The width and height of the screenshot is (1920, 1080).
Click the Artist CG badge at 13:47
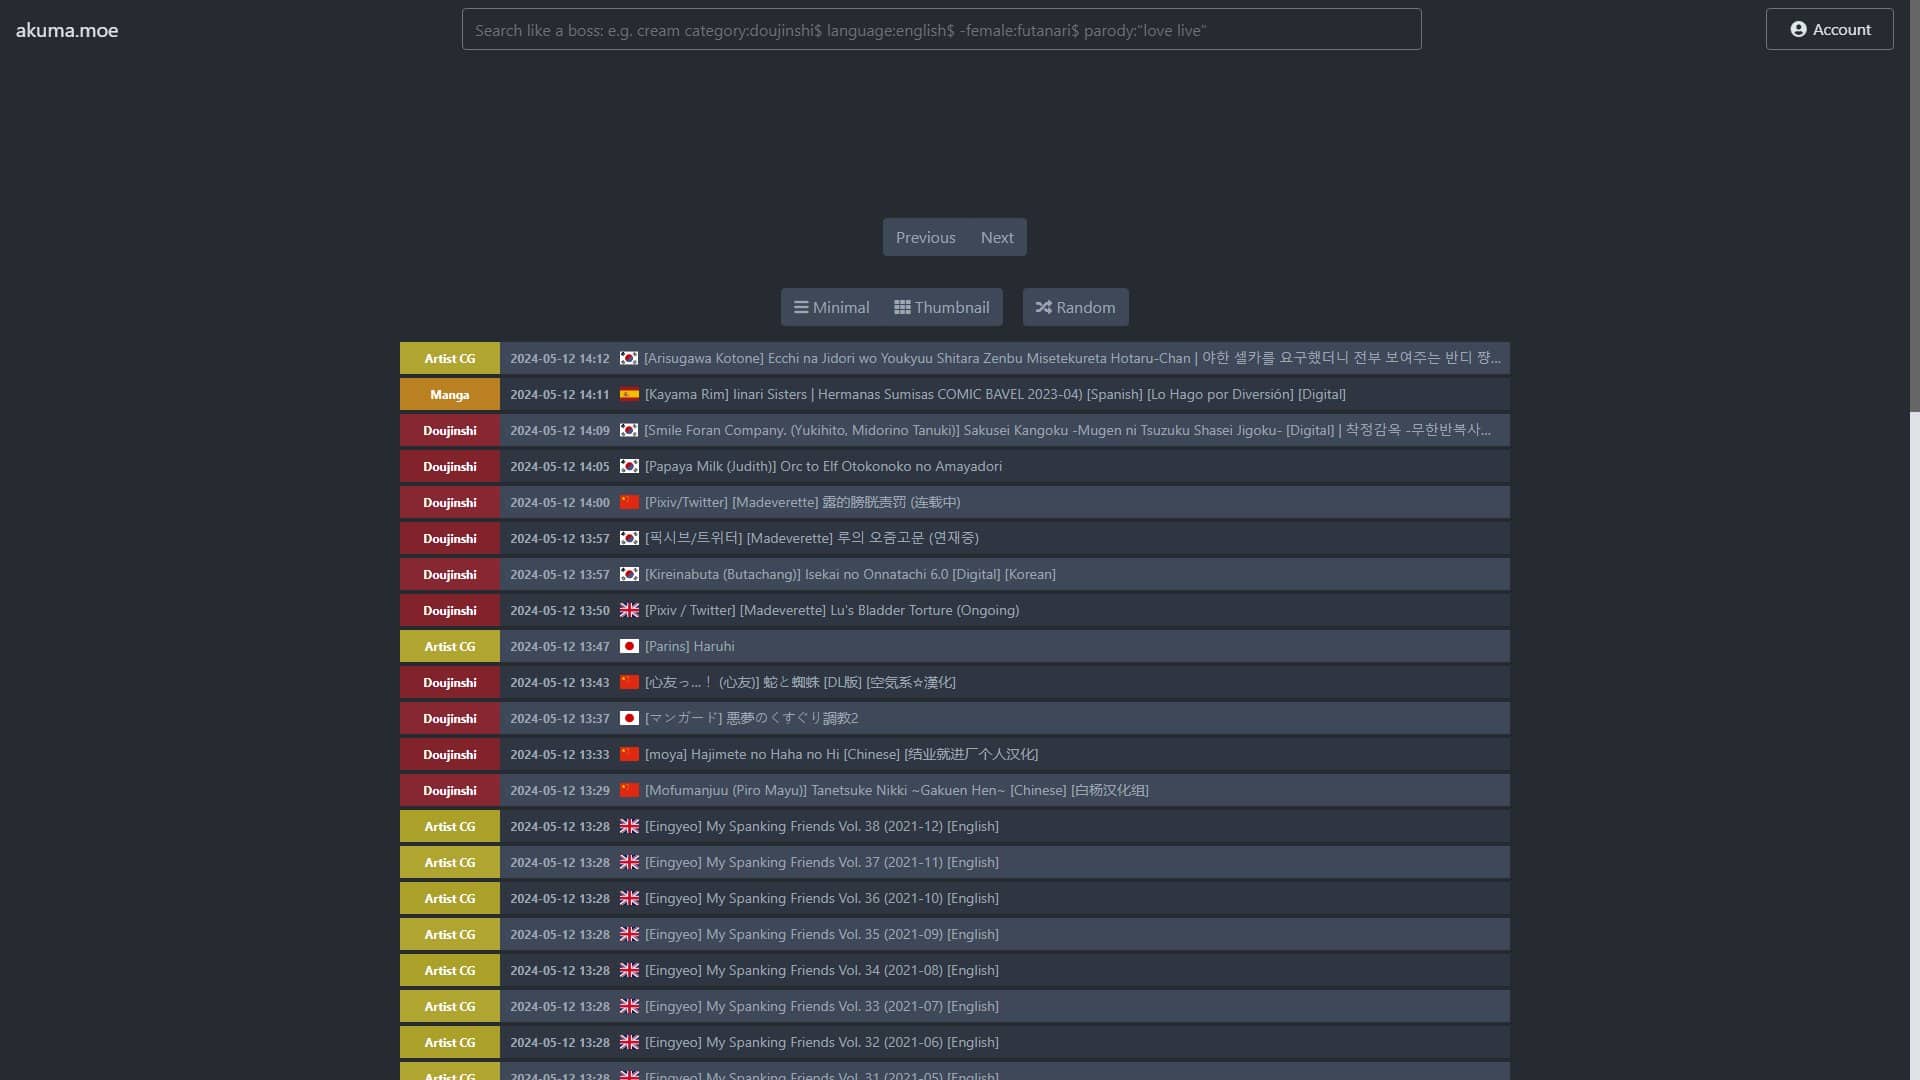coord(450,646)
